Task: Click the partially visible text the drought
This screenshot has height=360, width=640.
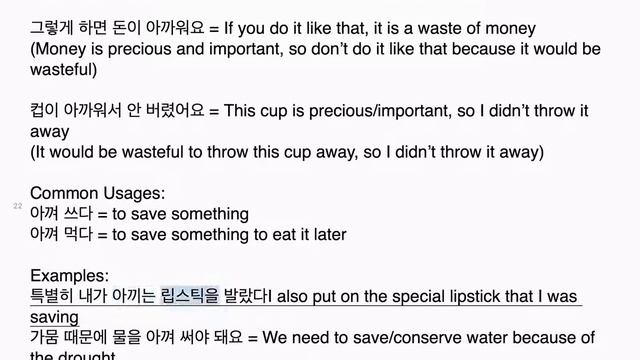Action: [x=73, y=355]
